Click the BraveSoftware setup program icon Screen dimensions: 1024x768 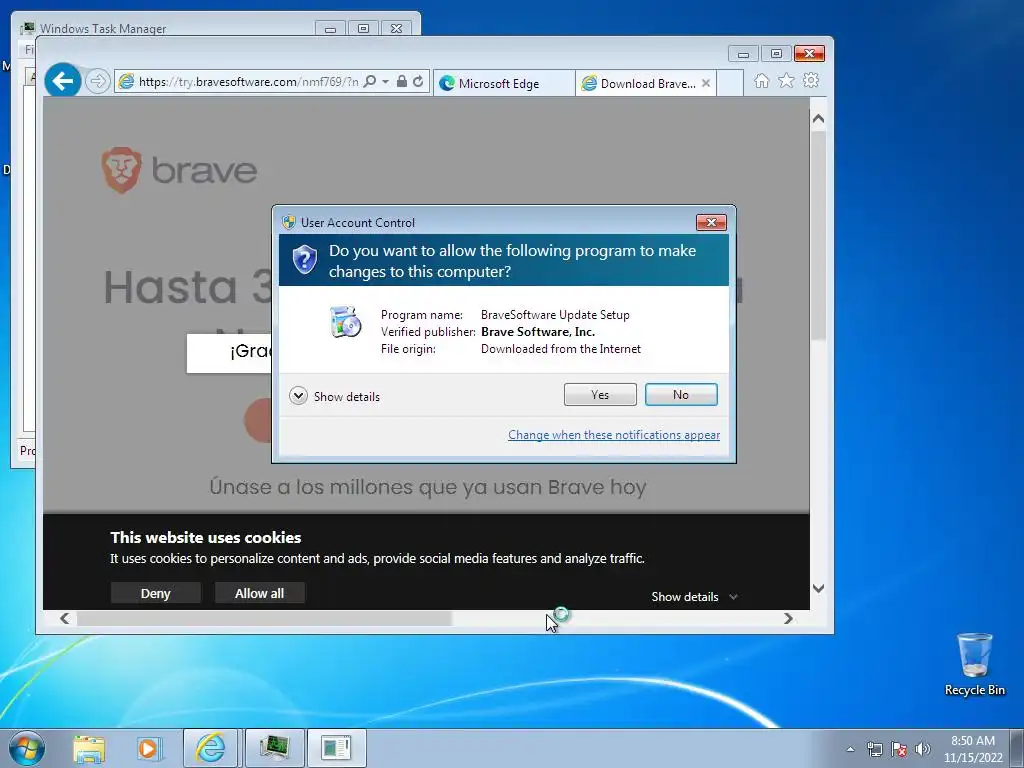[345, 322]
